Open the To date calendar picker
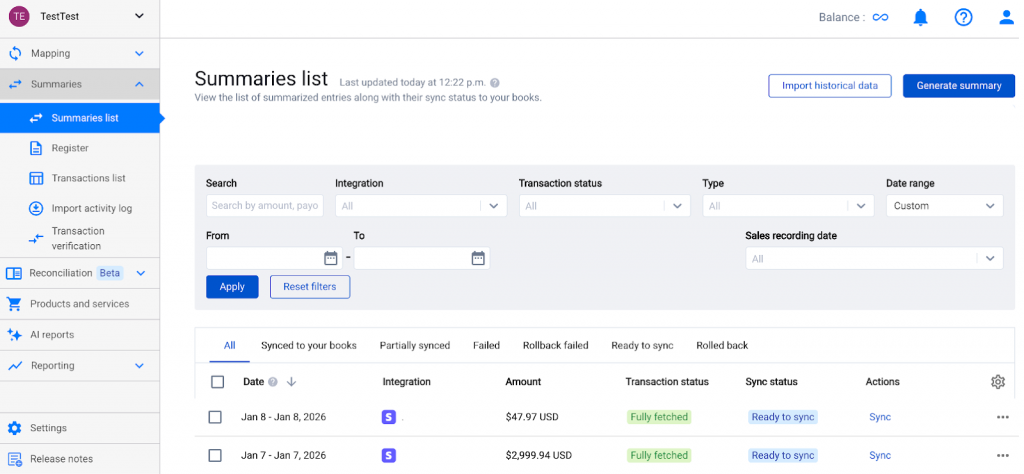 point(478,258)
